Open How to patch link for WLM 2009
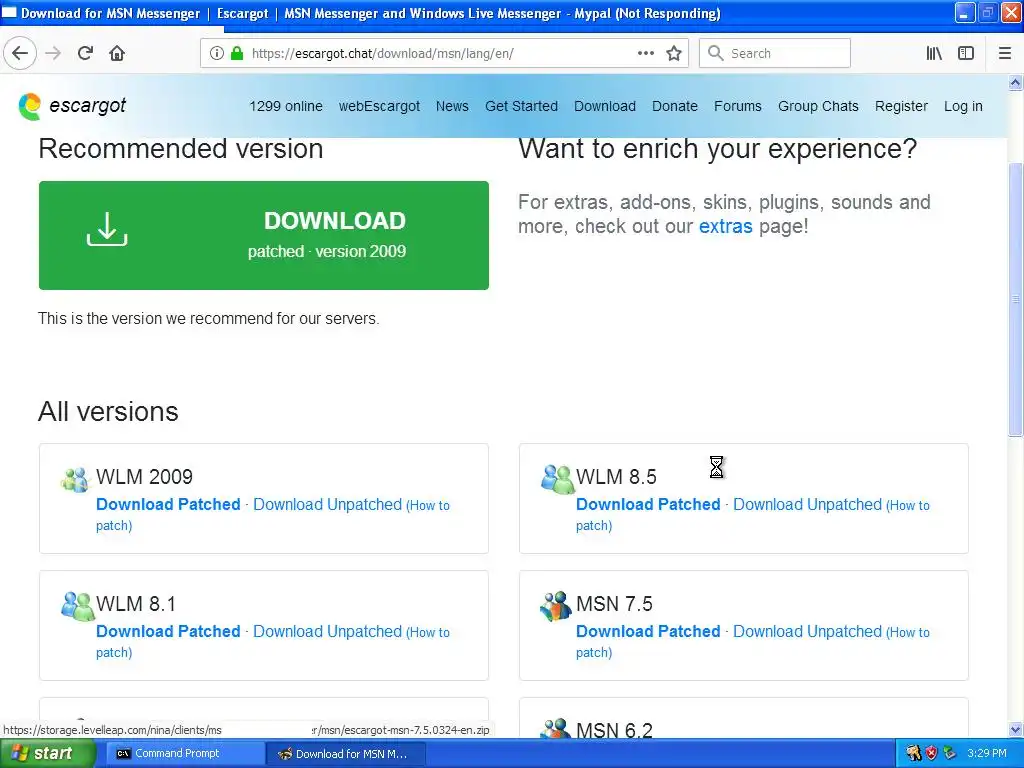The width and height of the screenshot is (1024, 768). (429, 505)
